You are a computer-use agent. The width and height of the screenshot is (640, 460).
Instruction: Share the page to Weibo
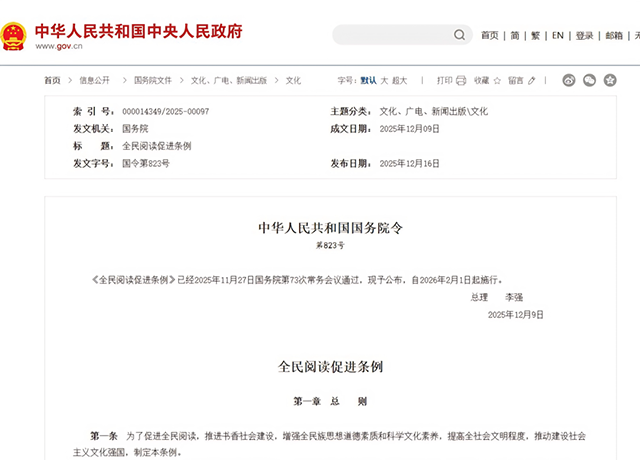(569, 80)
